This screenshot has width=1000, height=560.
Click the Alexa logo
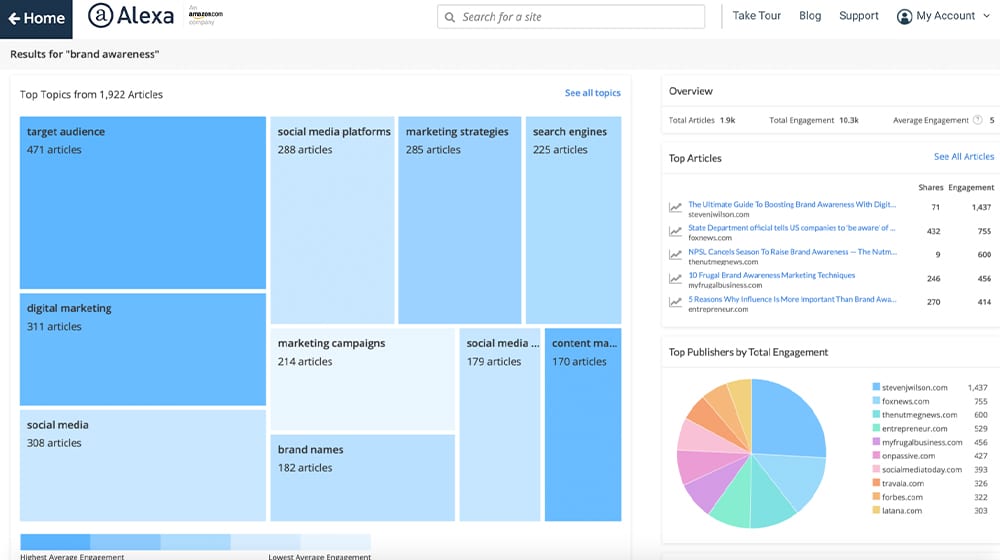click(131, 15)
